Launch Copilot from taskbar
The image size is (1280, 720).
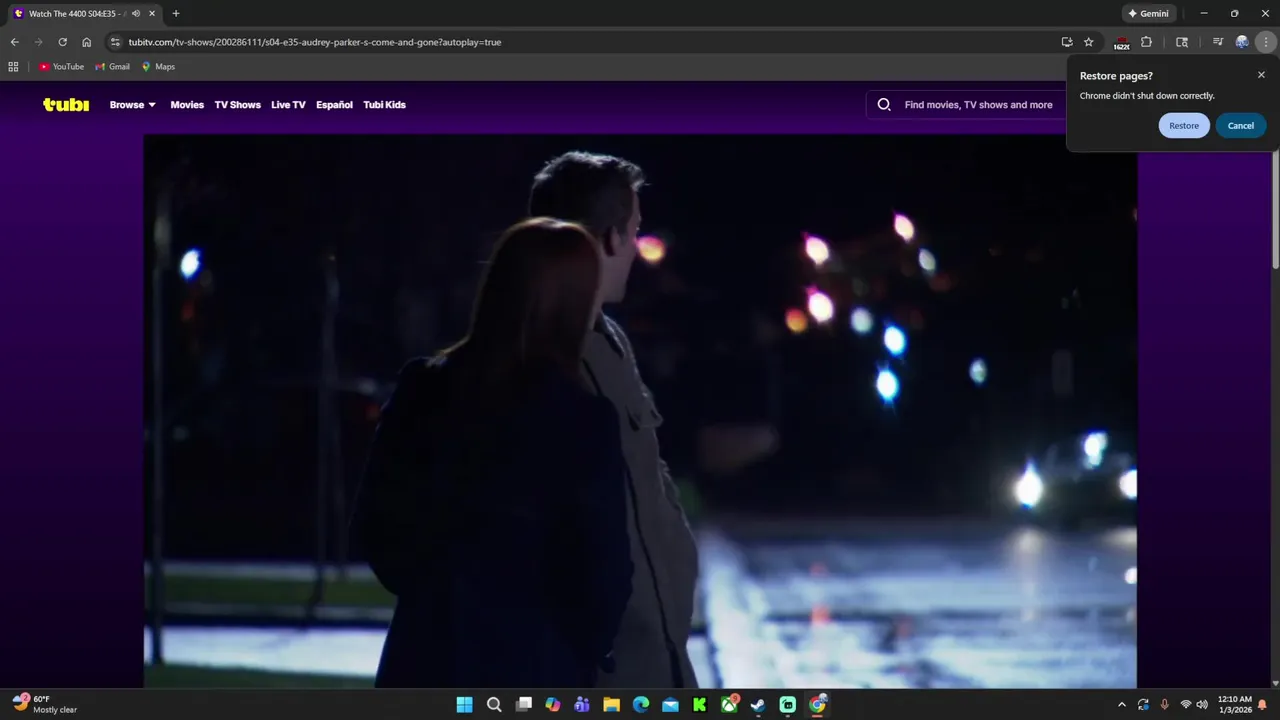click(553, 705)
